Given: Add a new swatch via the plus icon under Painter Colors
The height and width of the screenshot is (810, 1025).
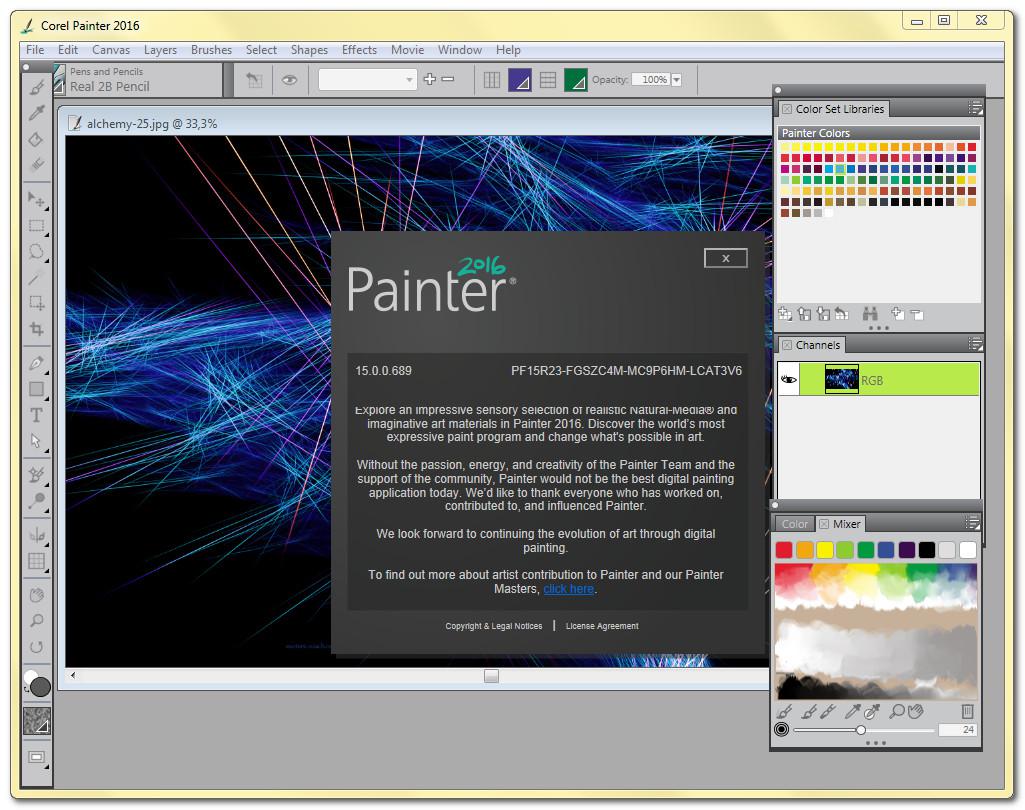Looking at the screenshot, I should point(898,314).
